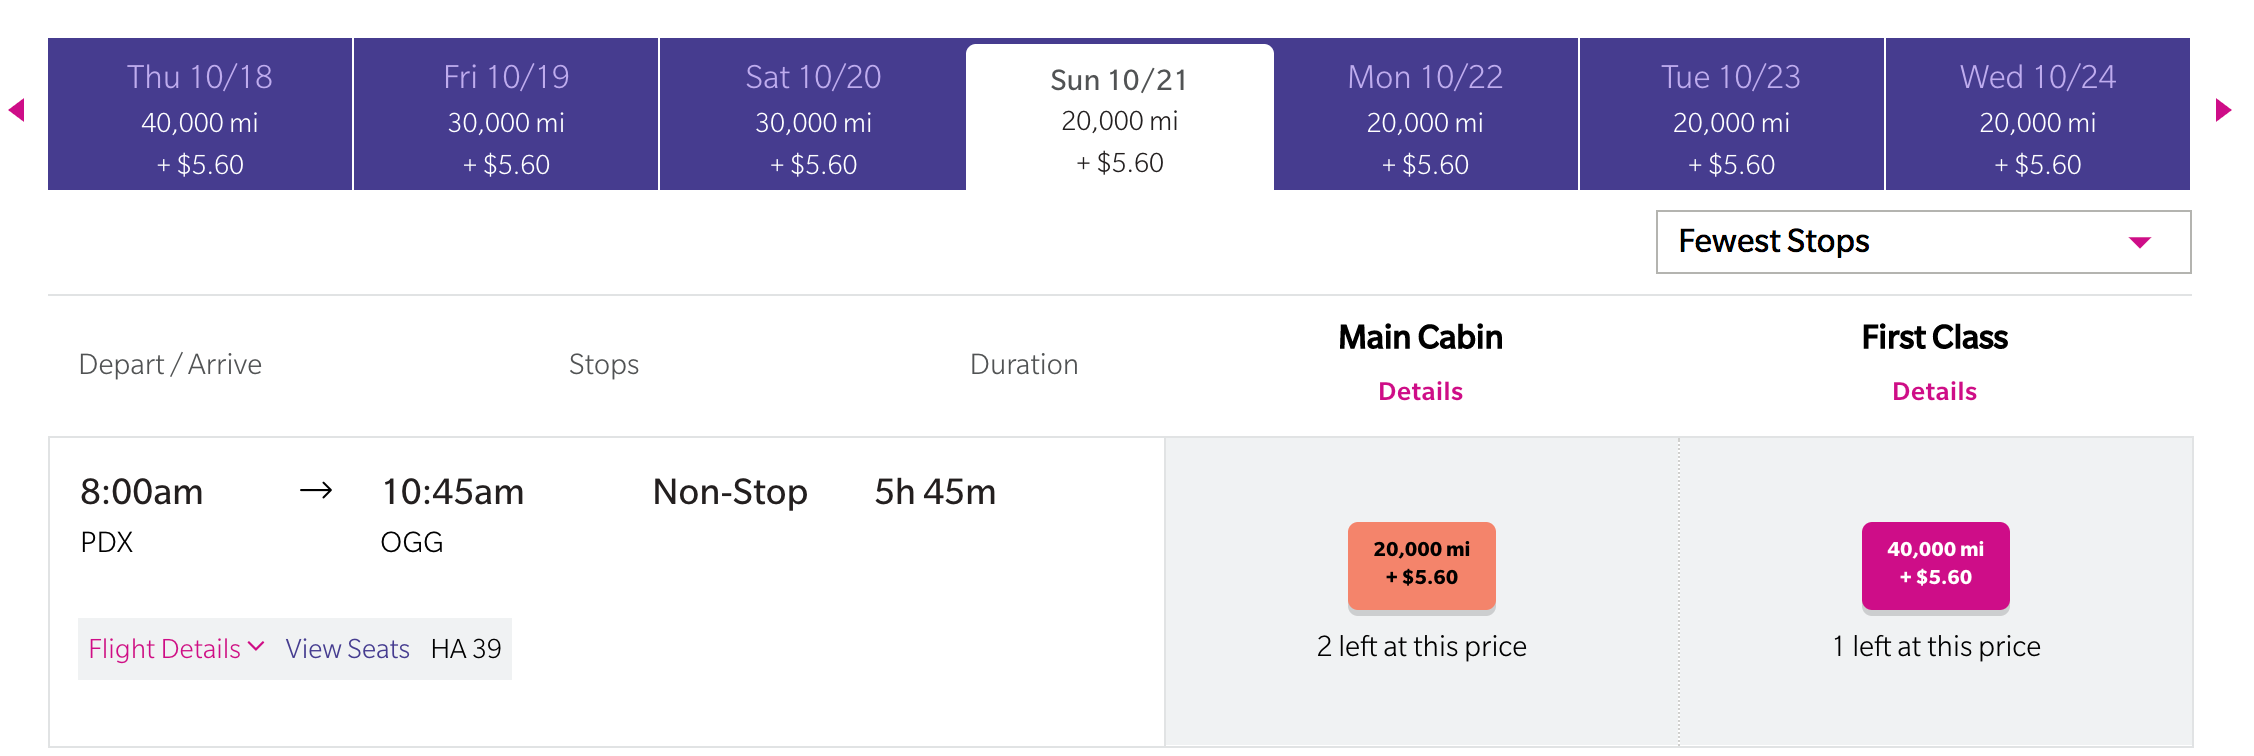Click the 8:00am PDX departure time
Screen dimensions: 2254x756
click(142, 492)
